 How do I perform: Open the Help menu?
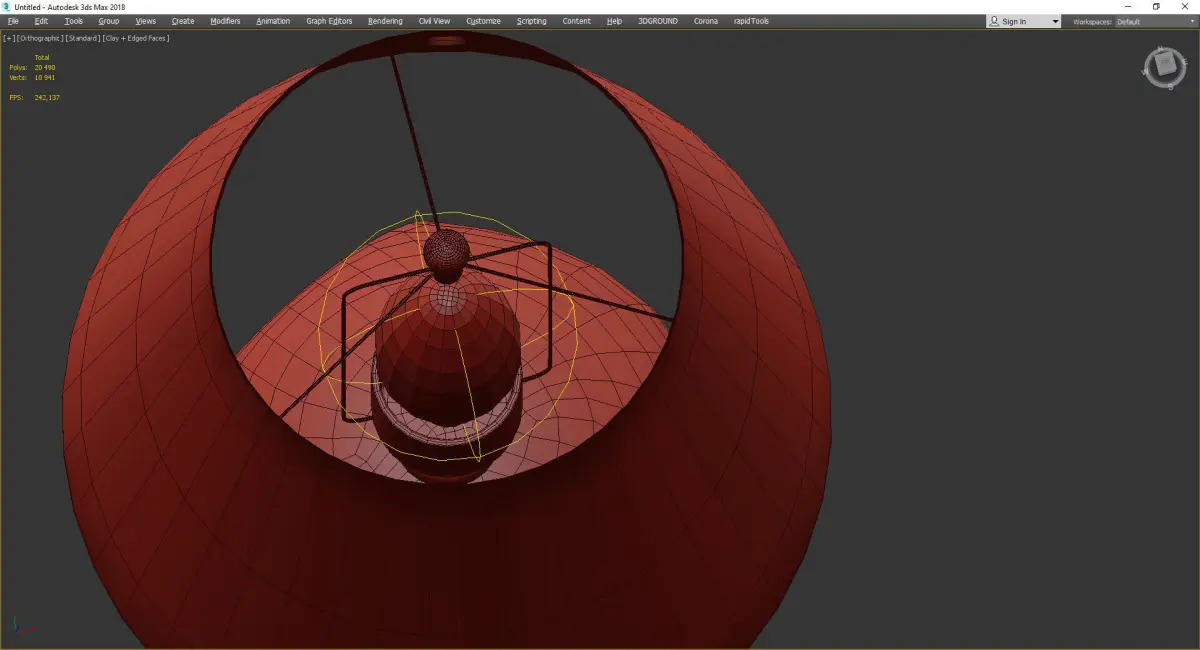[614, 21]
